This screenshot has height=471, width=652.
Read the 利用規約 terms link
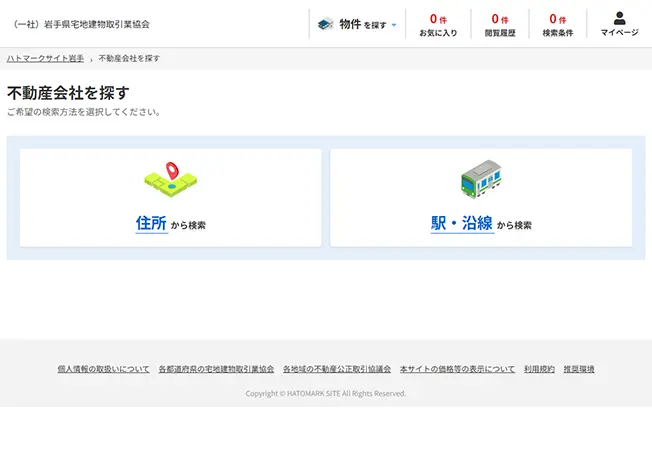click(539, 369)
